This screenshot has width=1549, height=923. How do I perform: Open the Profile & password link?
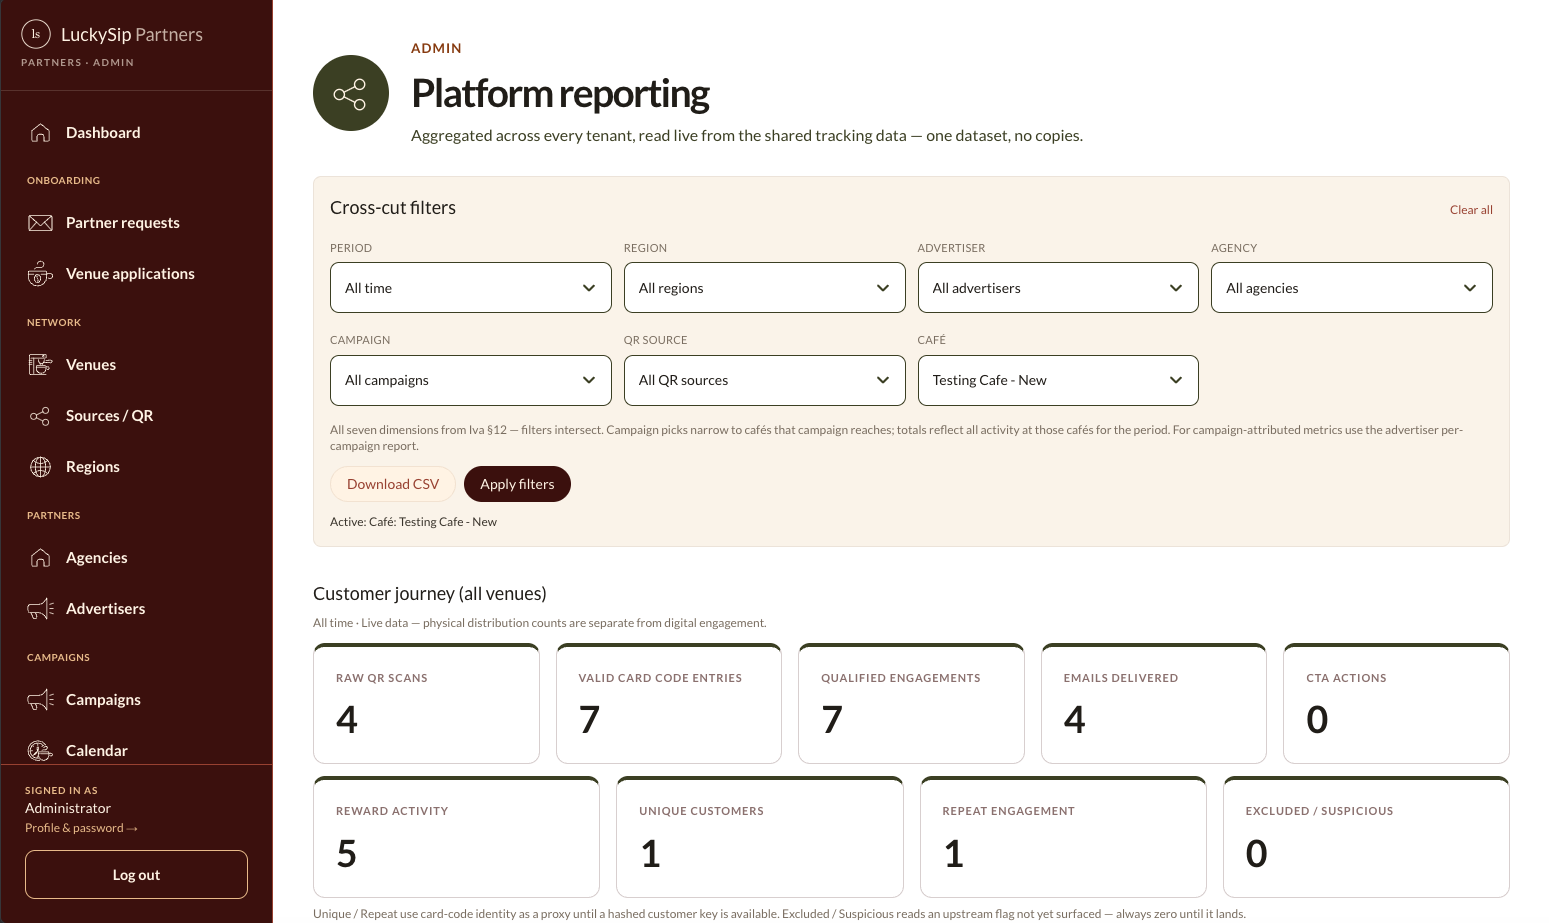point(81,828)
